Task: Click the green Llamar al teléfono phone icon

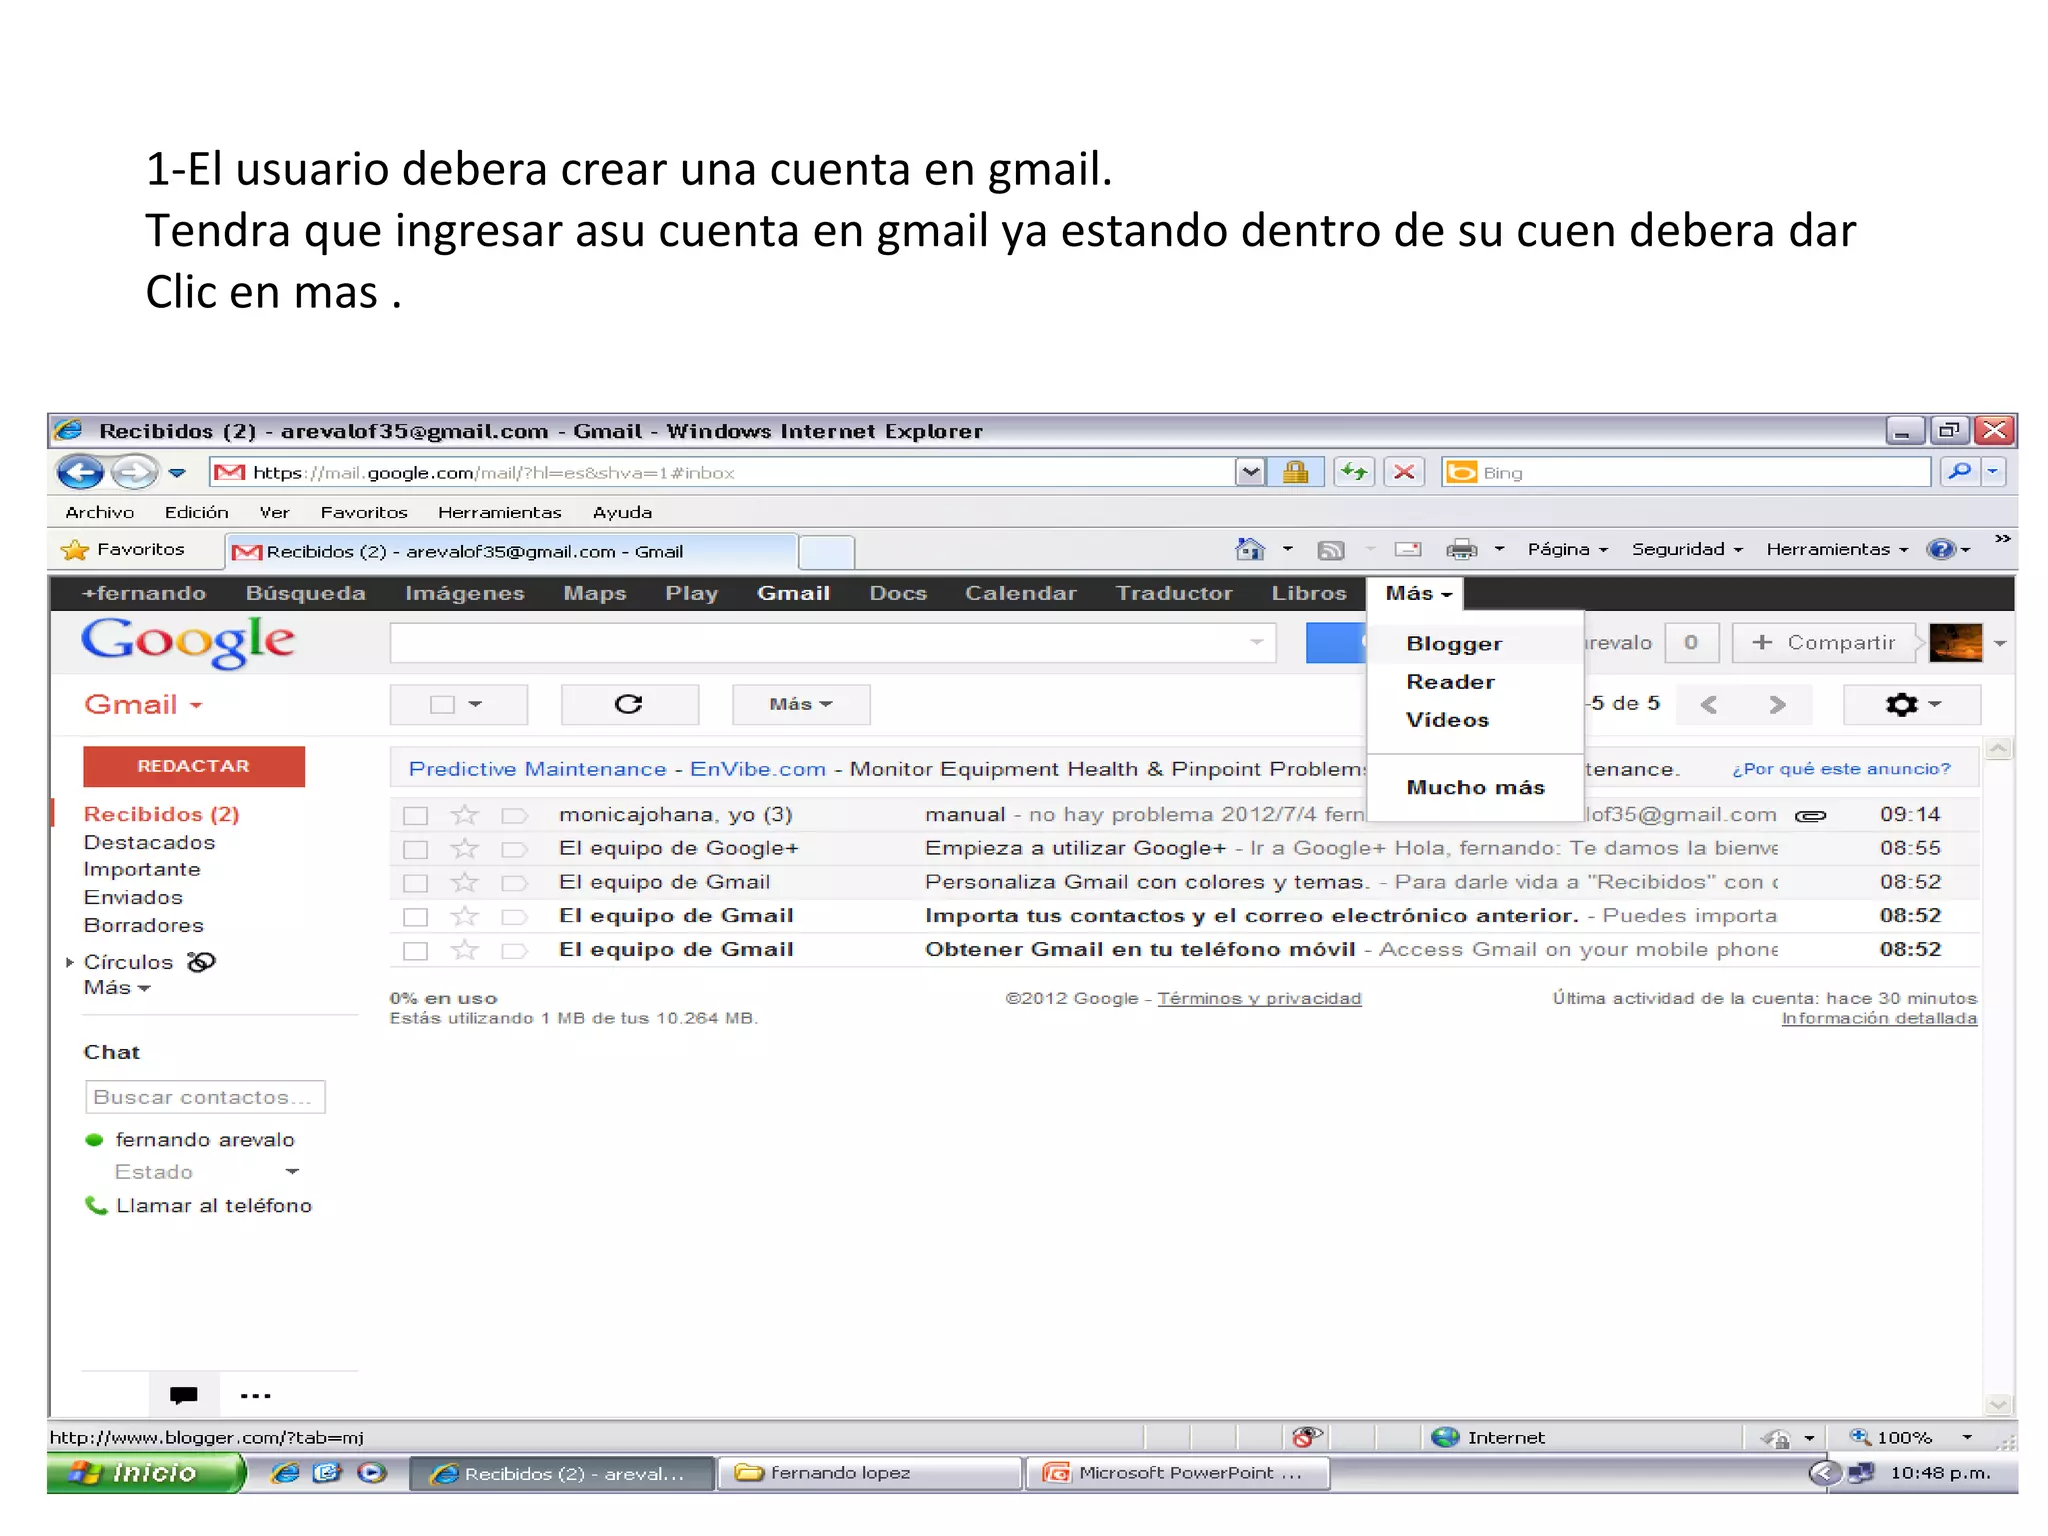Action: 96,1205
